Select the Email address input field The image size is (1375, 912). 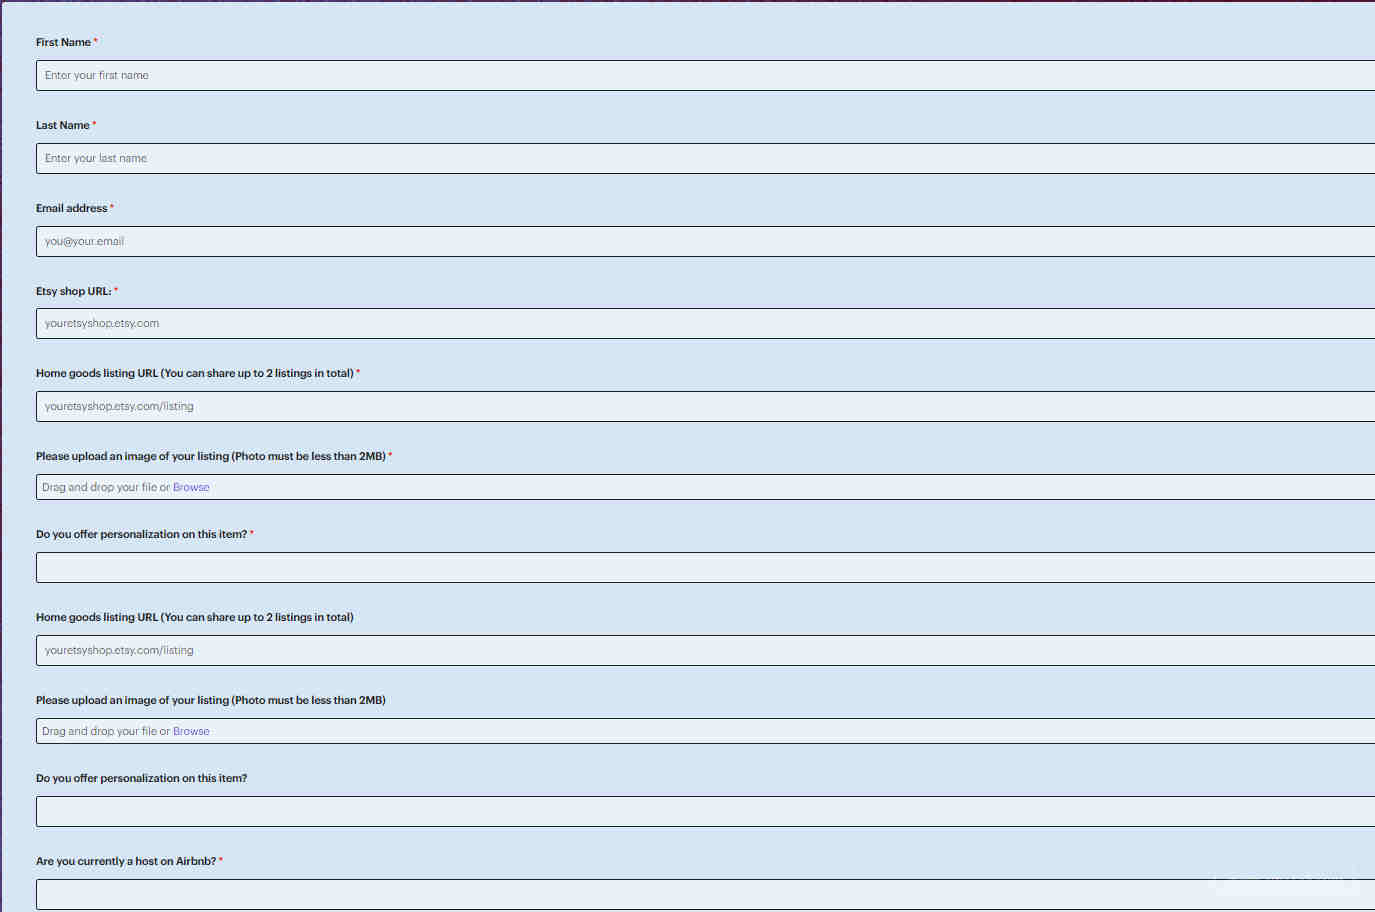point(700,241)
